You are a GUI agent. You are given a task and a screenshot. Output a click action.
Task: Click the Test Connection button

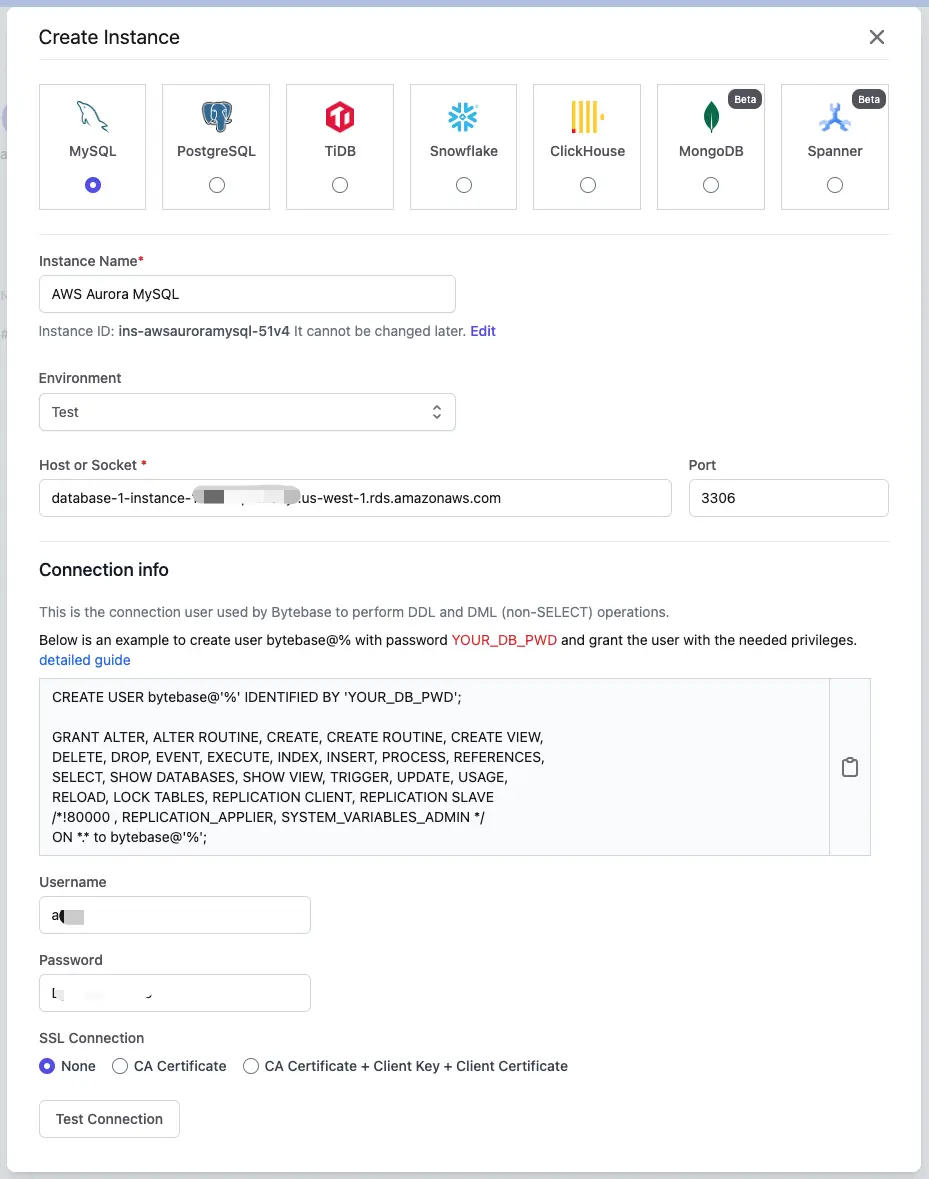coord(109,1119)
